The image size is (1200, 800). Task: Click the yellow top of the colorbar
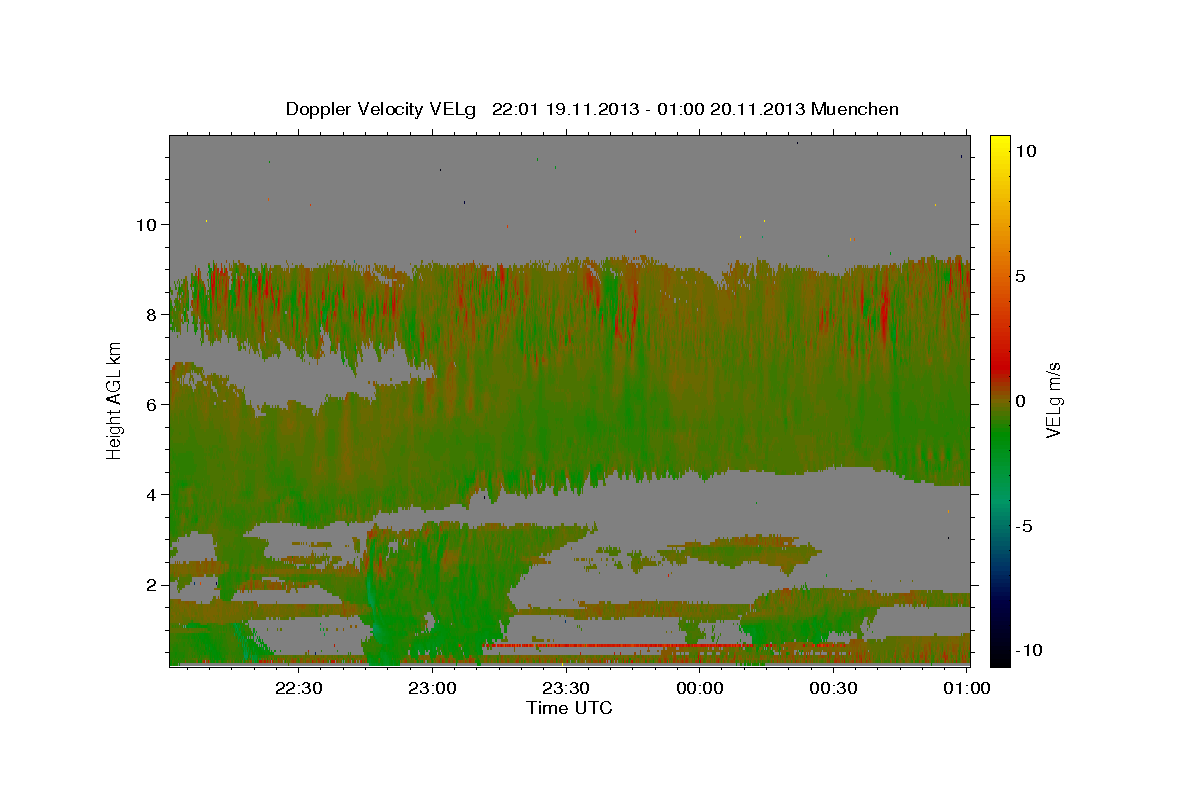click(x=1000, y=145)
